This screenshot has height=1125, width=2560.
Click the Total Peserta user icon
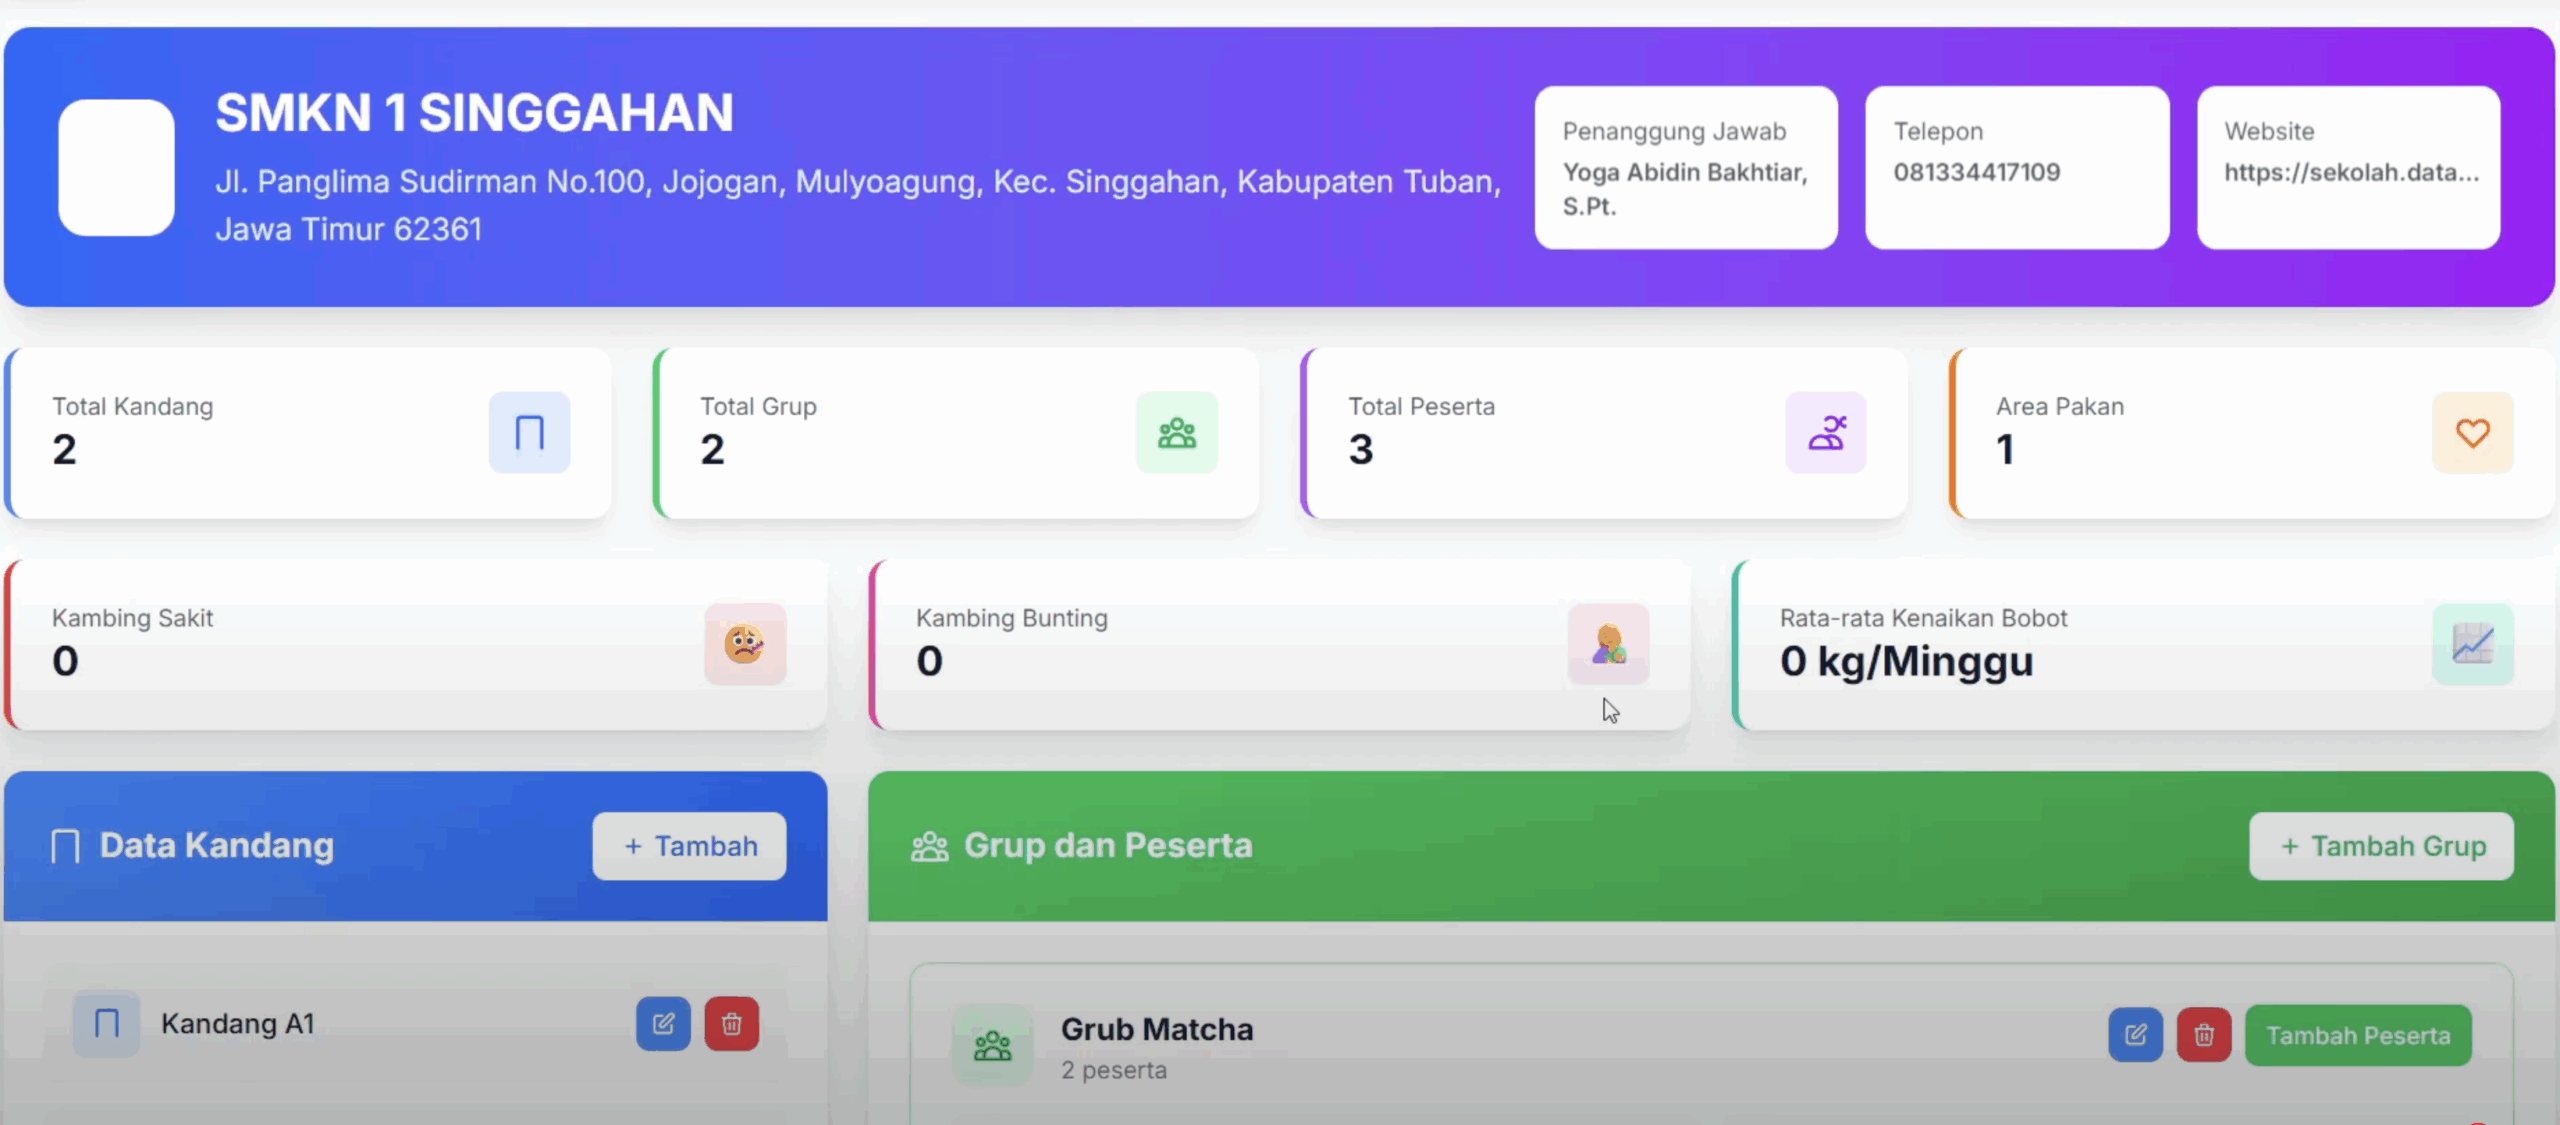click(x=1826, y=433)
